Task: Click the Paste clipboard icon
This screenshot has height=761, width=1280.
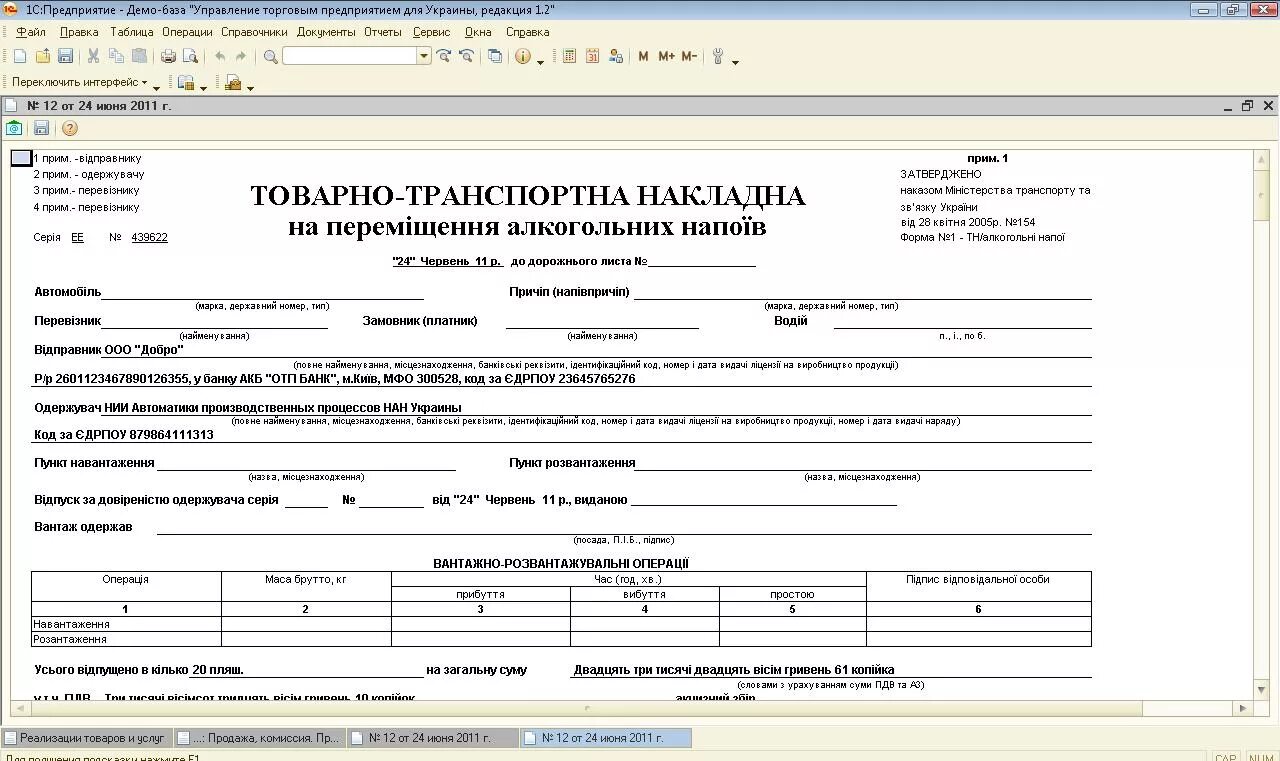Action: click(x=139, y=57)
